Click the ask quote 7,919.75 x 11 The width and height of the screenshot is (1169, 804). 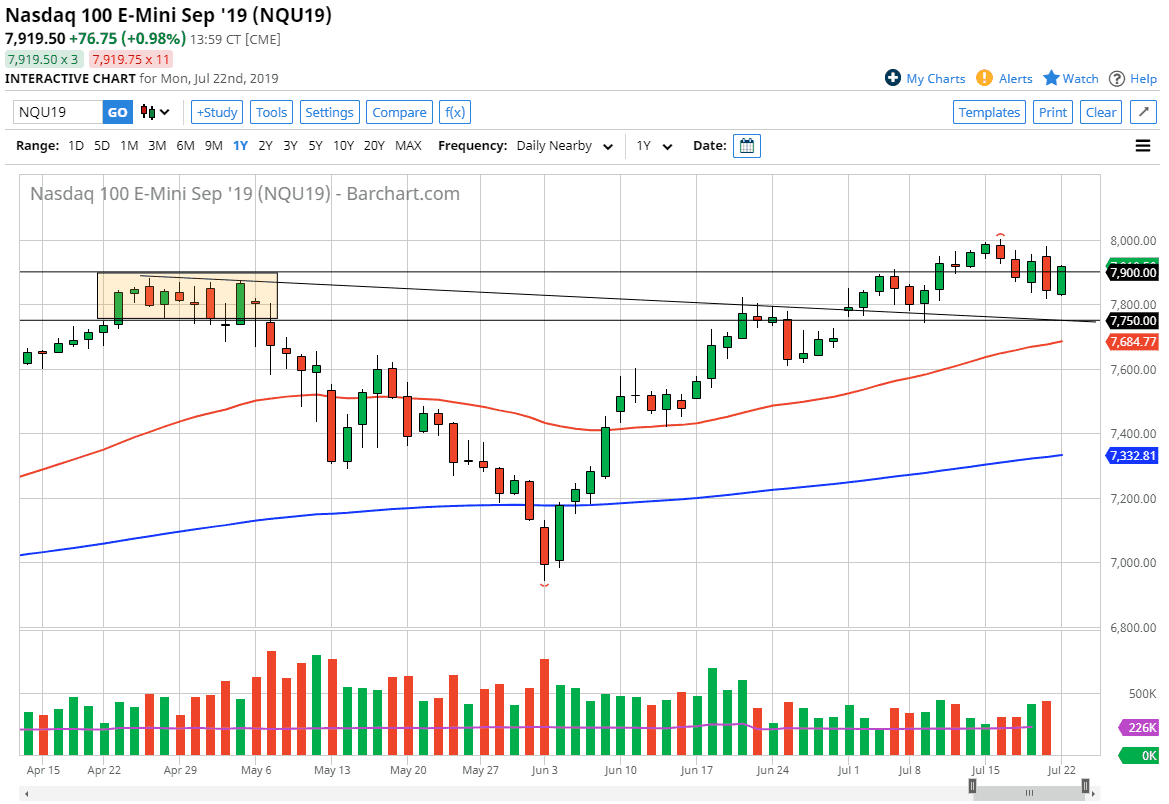130,59
